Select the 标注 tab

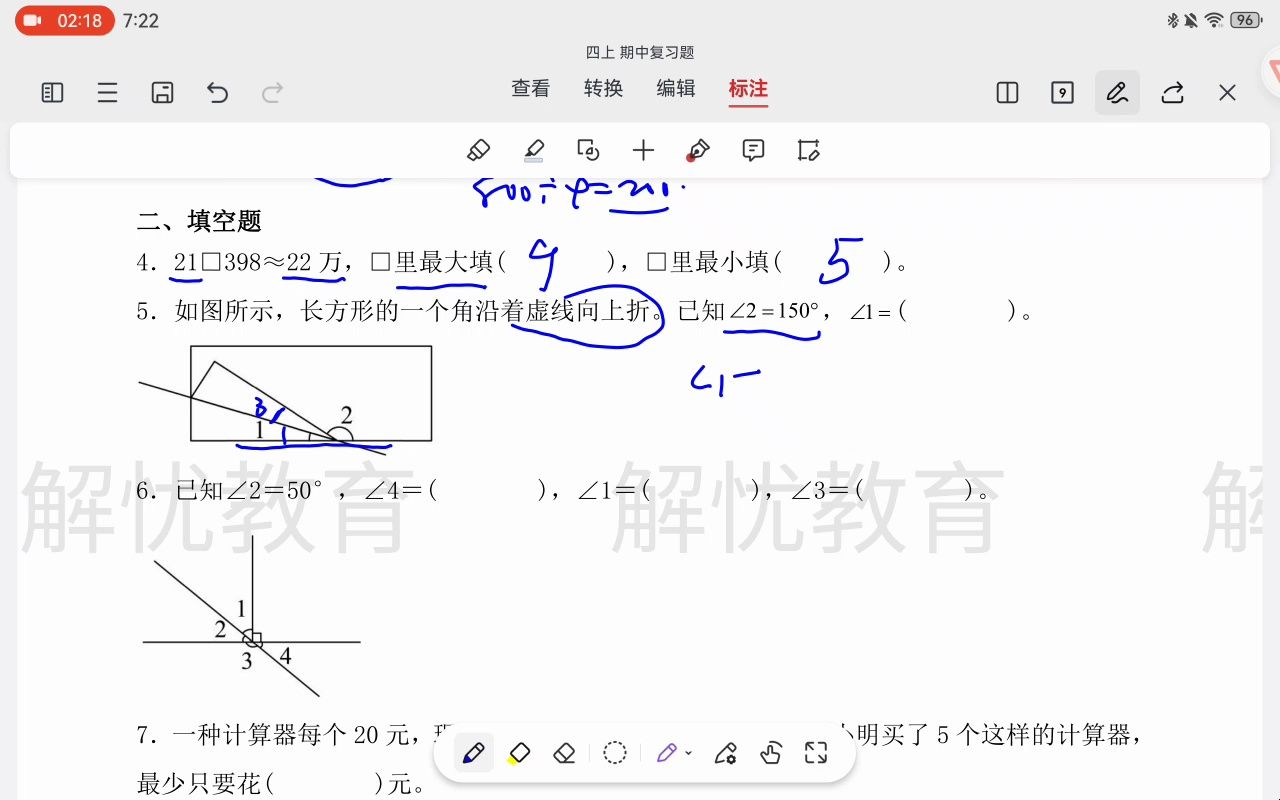pyautogui.click(x=748, y=88)
